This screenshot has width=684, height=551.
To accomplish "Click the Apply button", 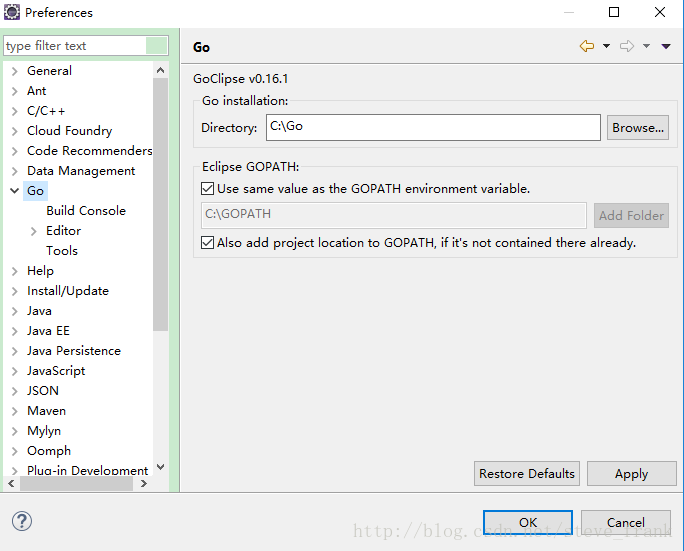I will 632,473.
